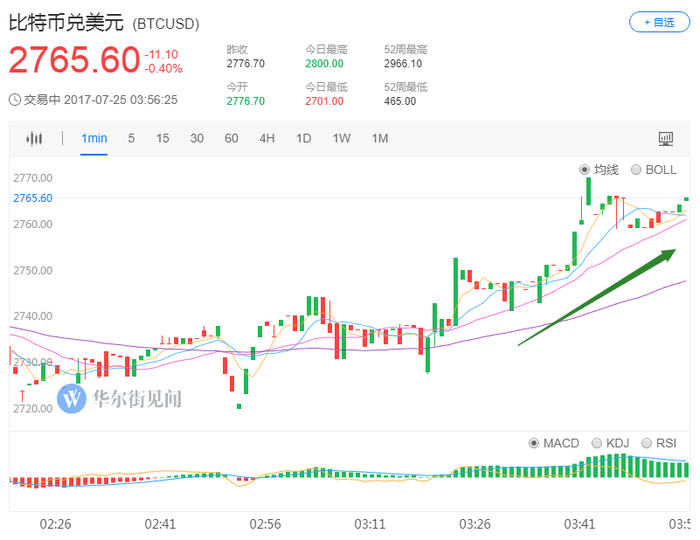
Task: Select the 60 minute interval tab
Action: [x=231, y=139]
